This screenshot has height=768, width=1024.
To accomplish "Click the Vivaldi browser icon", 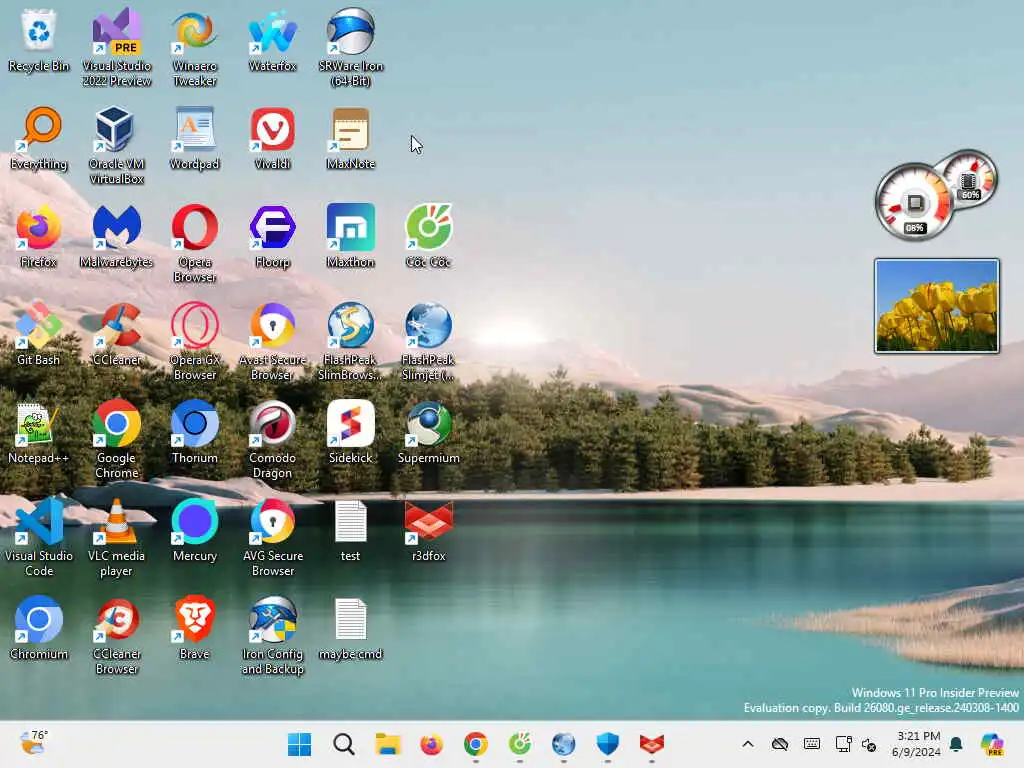I will tap(272, 138).
